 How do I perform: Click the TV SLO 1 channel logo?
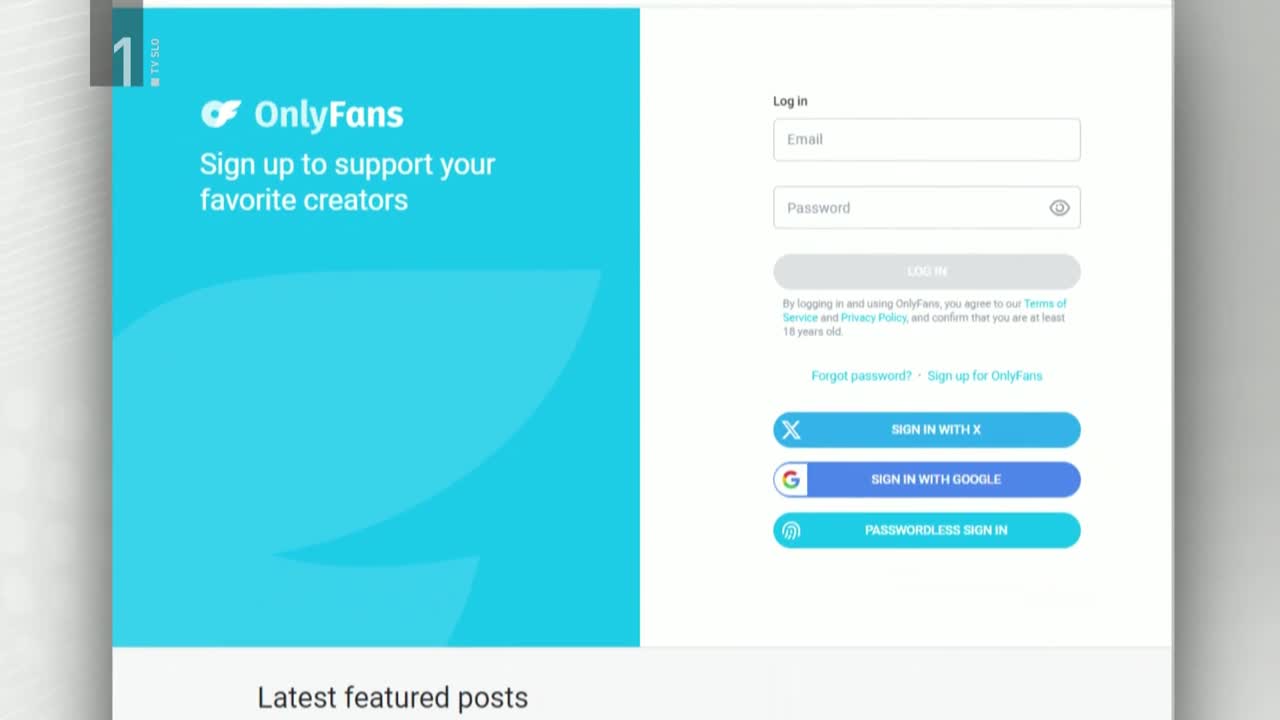[x=125, y=50]
